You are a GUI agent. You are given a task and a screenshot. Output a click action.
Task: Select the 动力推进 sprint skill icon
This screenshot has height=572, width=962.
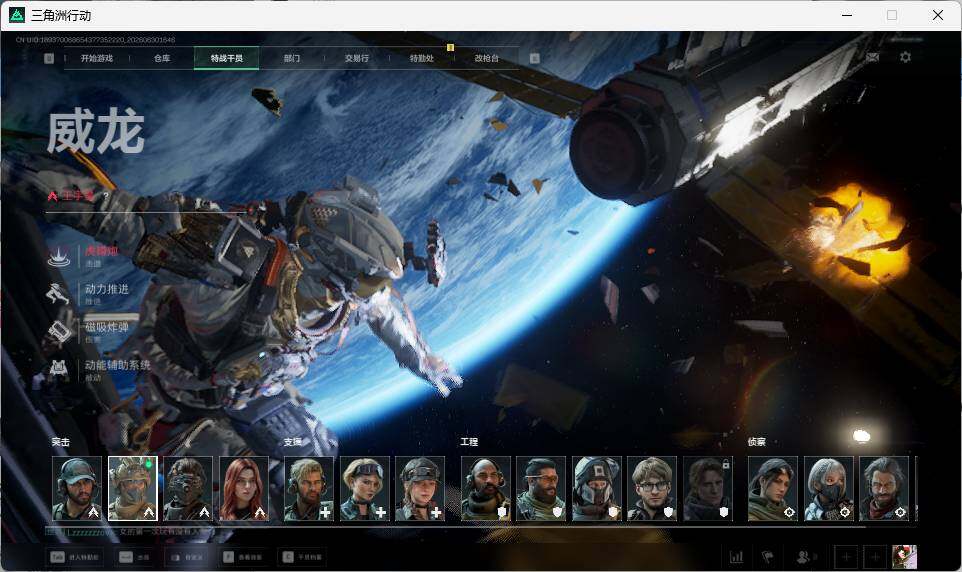click(x=59, y=293)
